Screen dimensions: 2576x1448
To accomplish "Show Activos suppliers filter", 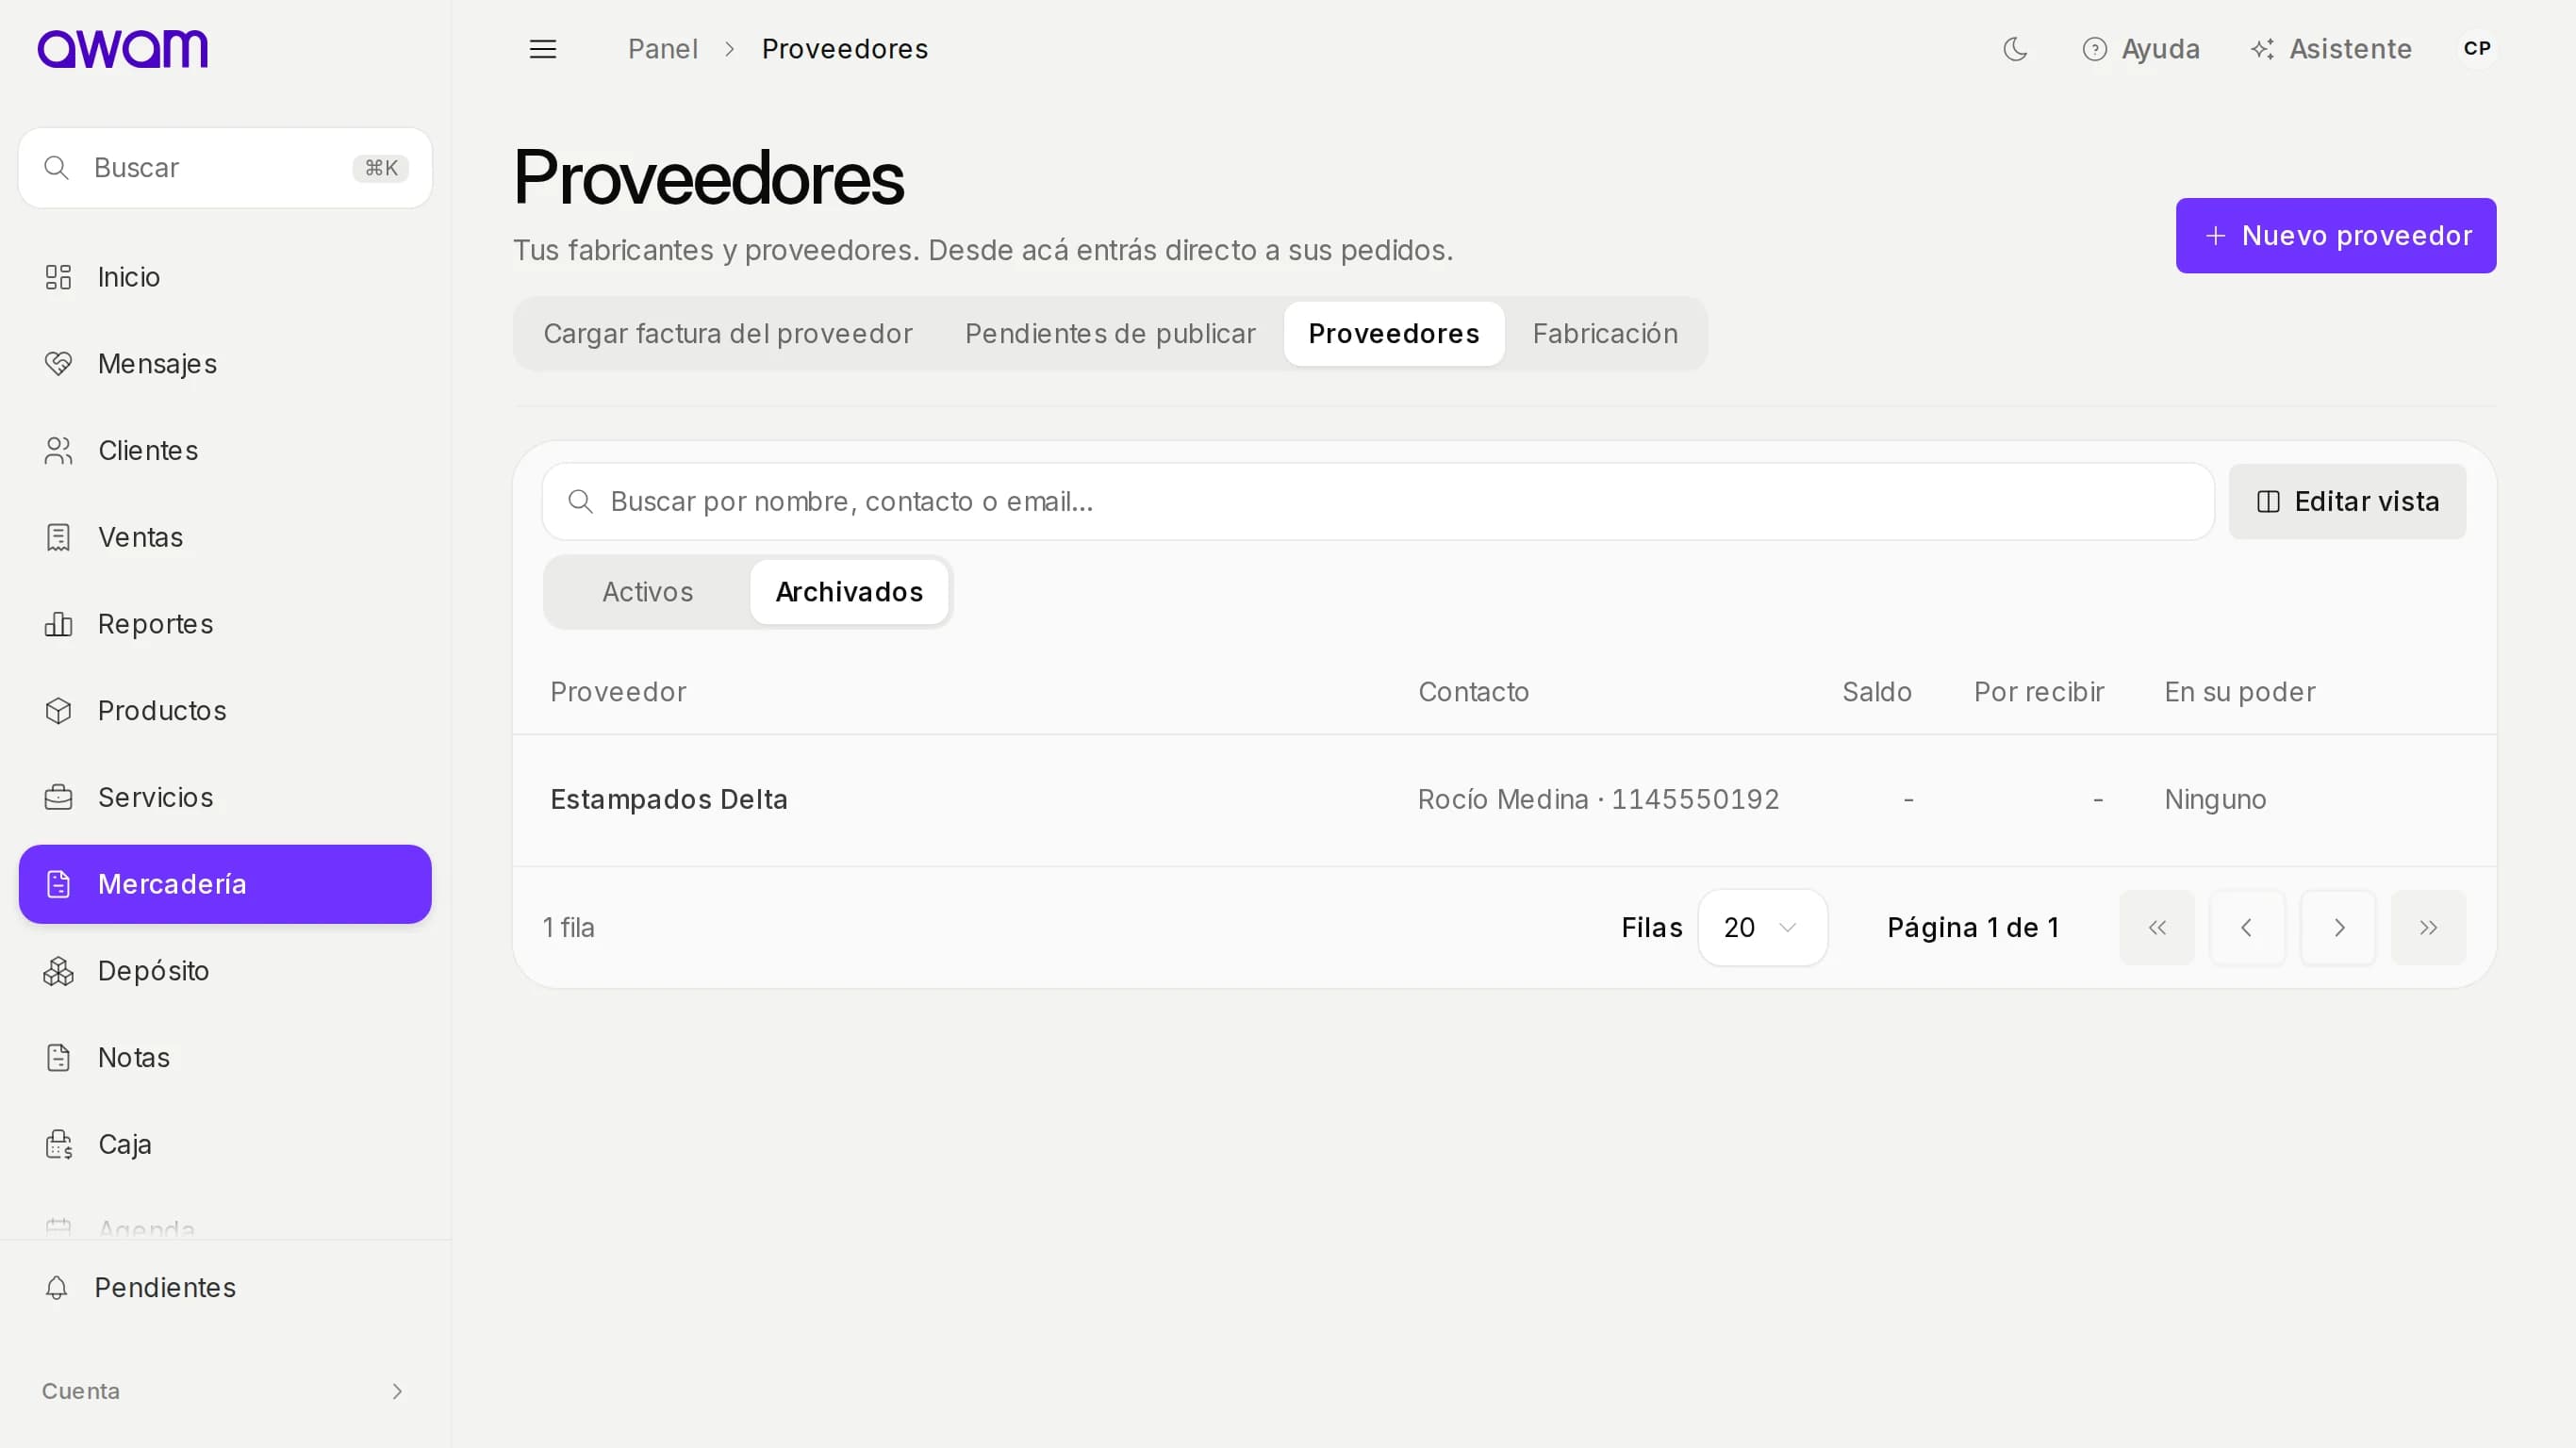I will 648,592.
